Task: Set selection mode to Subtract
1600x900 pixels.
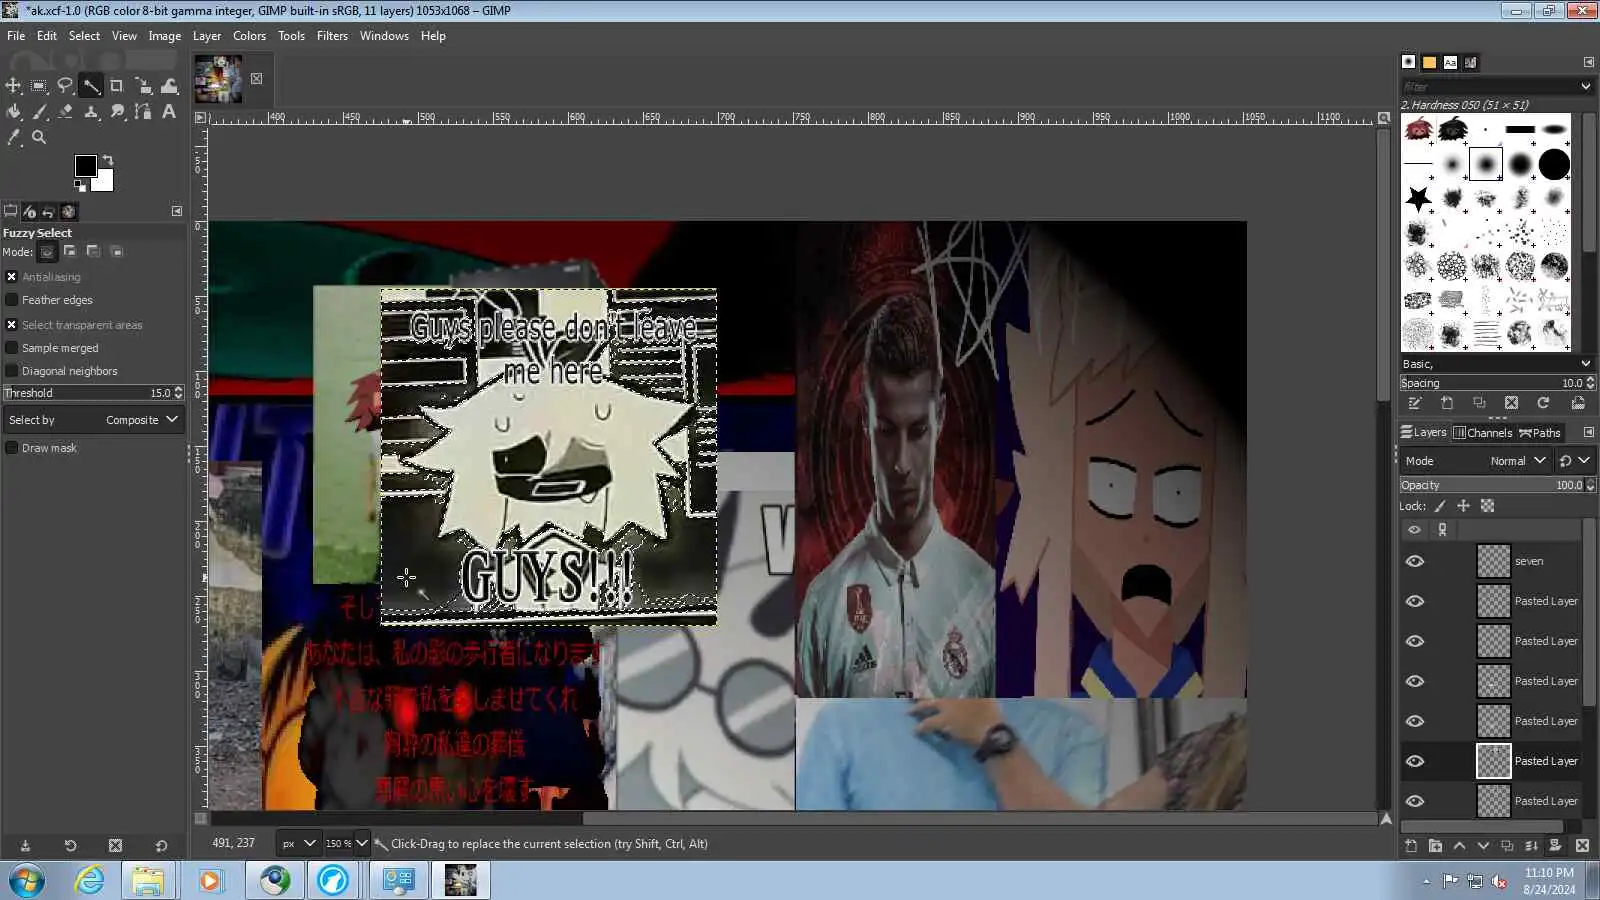Action: [93, 252]
